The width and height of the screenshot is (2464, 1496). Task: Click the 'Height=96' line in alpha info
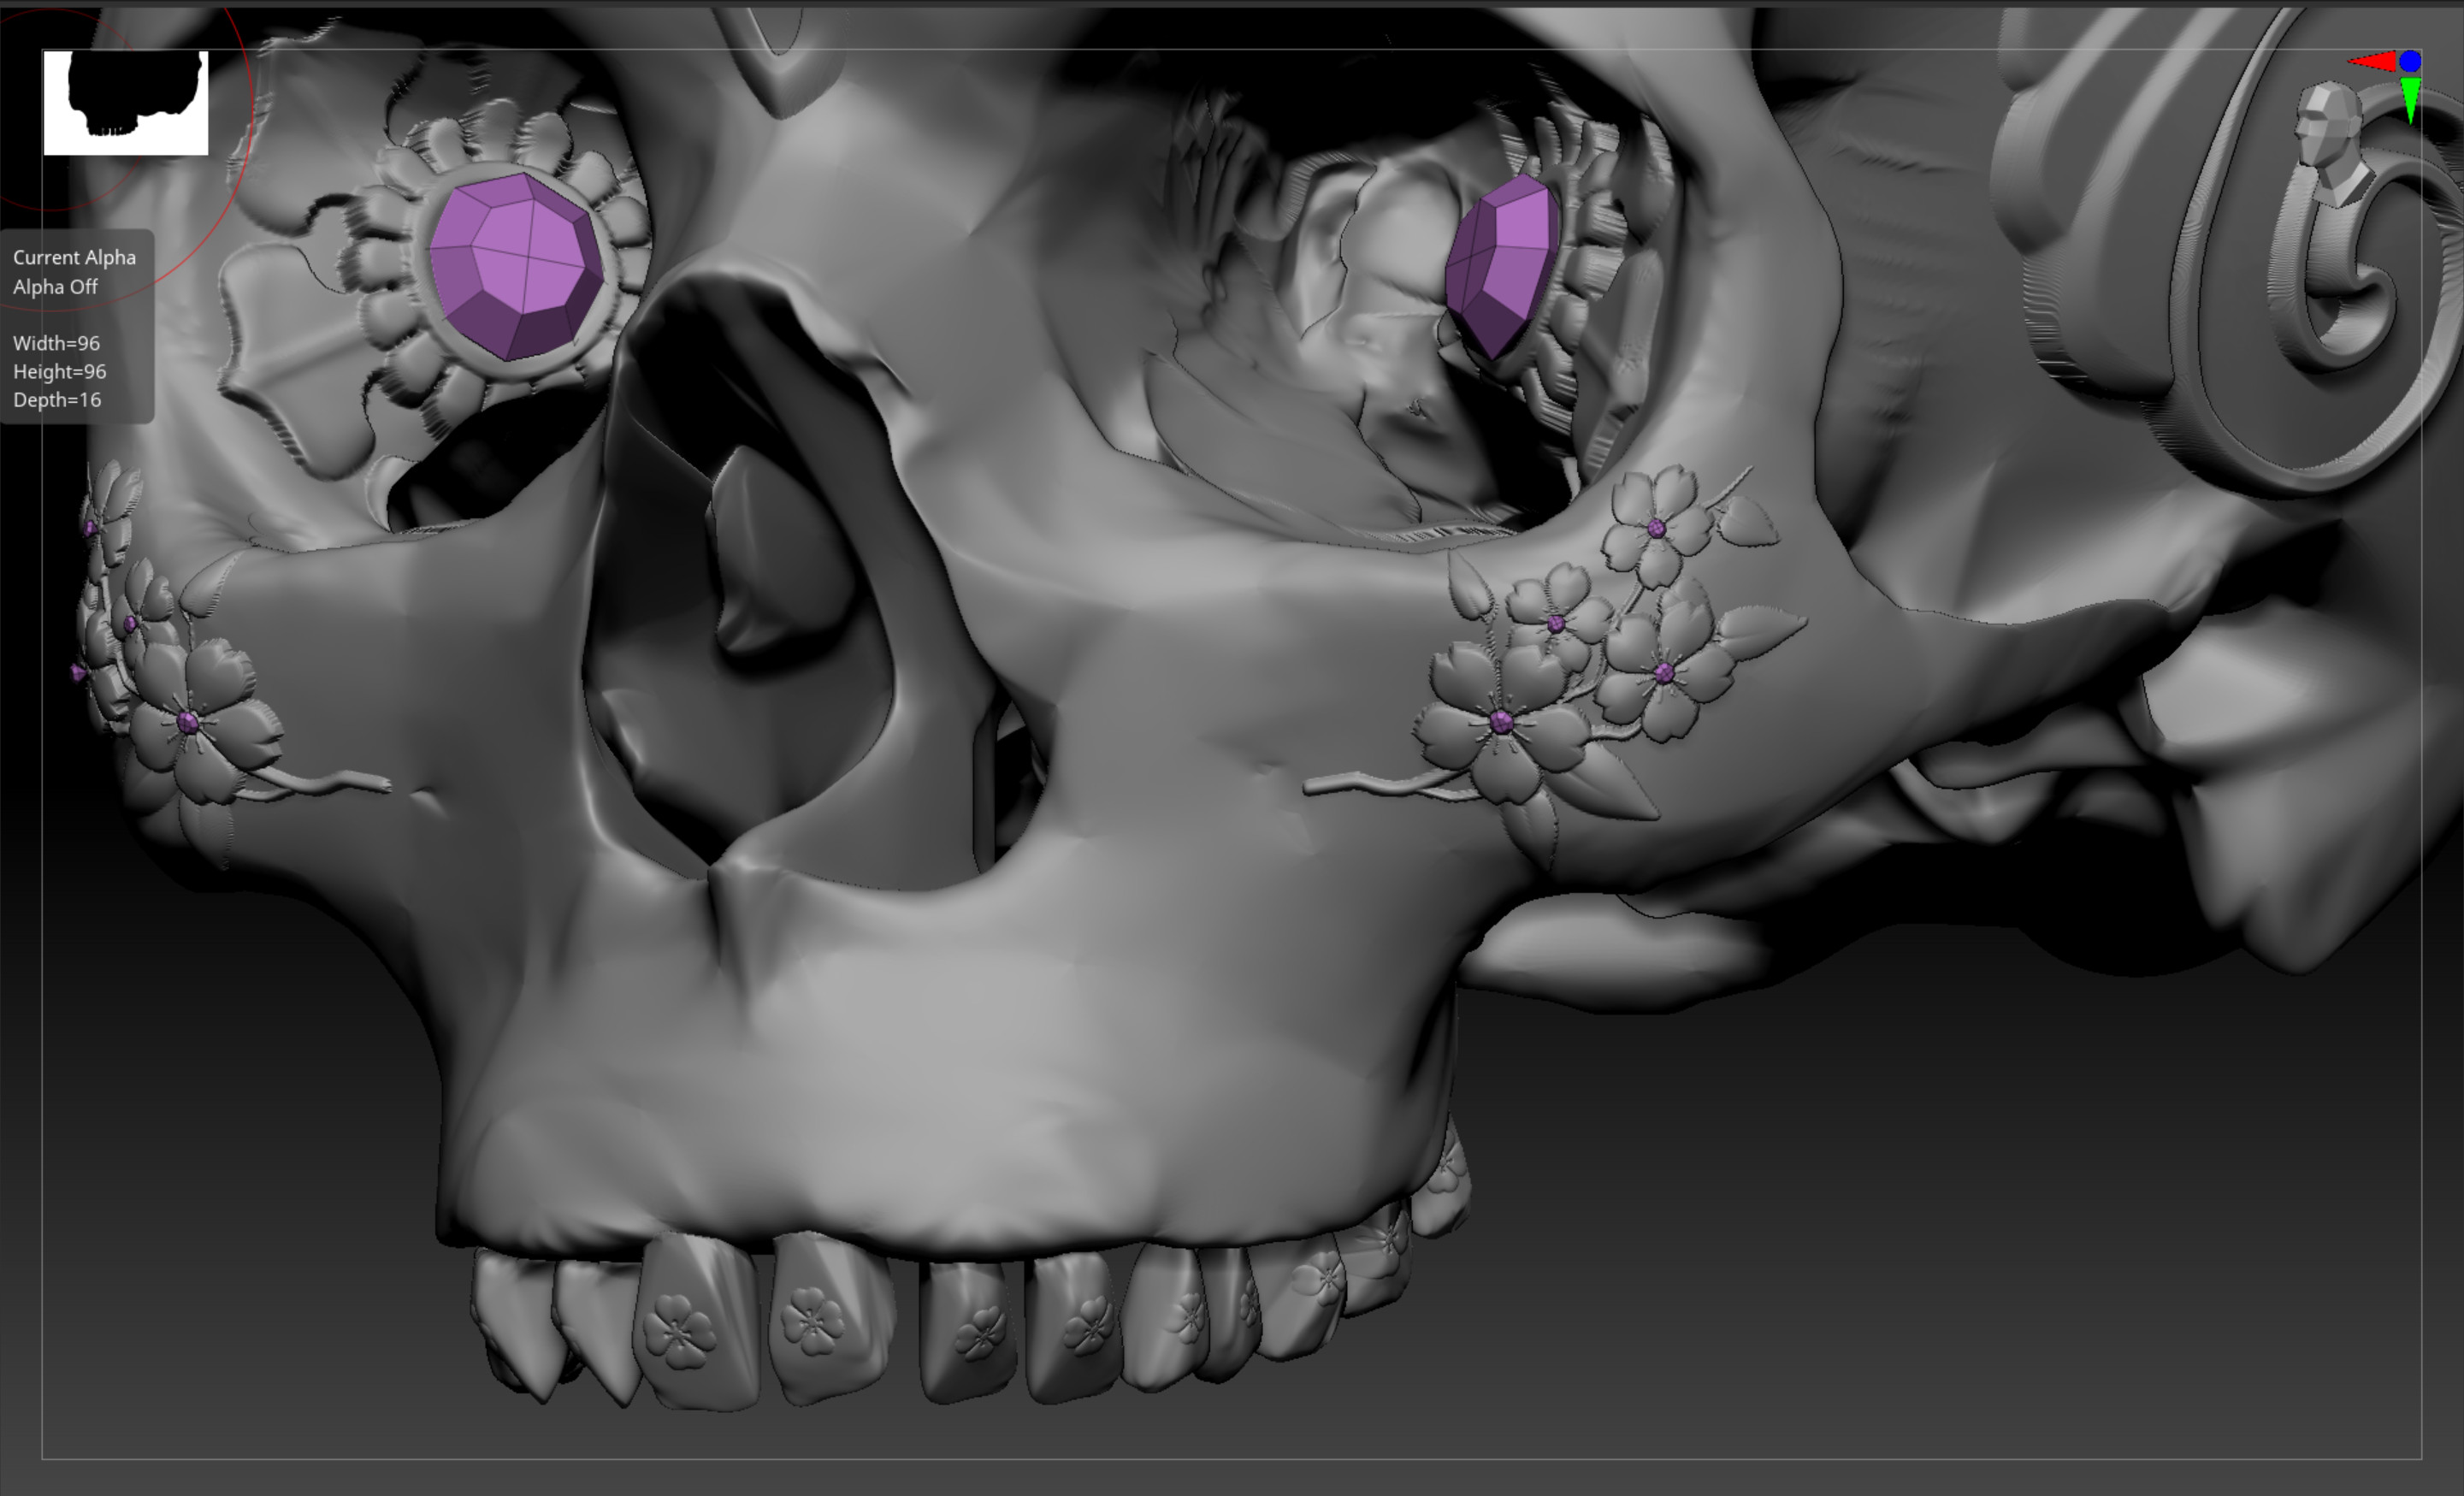(59, 372)
